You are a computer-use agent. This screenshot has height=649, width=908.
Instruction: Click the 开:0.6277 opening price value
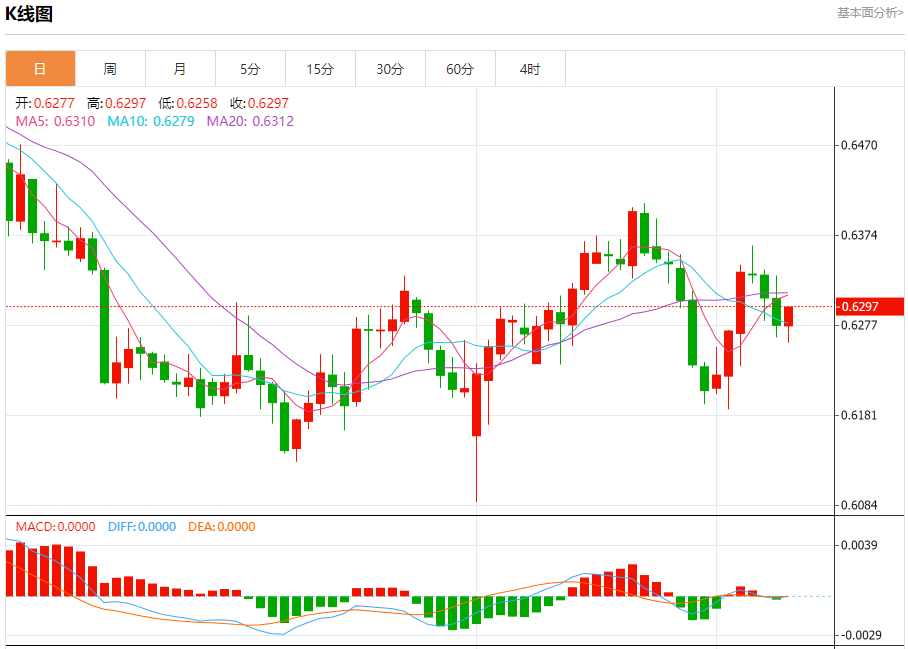point(45,103)
